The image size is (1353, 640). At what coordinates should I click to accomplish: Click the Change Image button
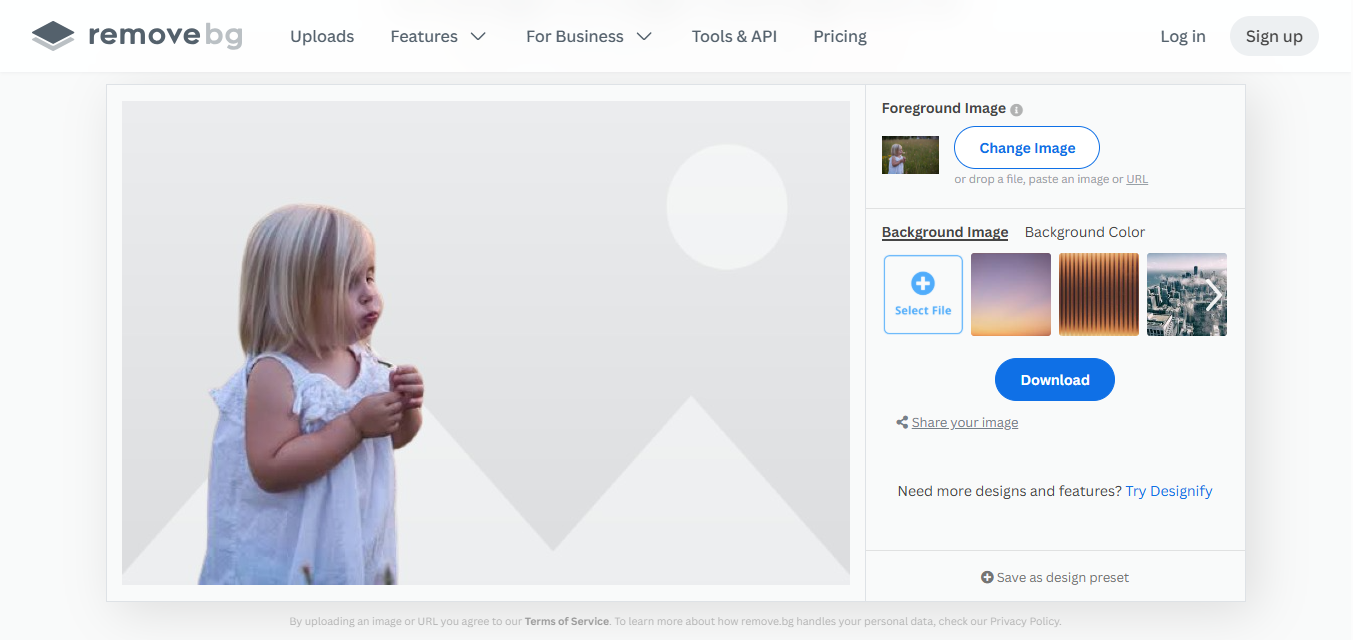[x=1027, y=148]
